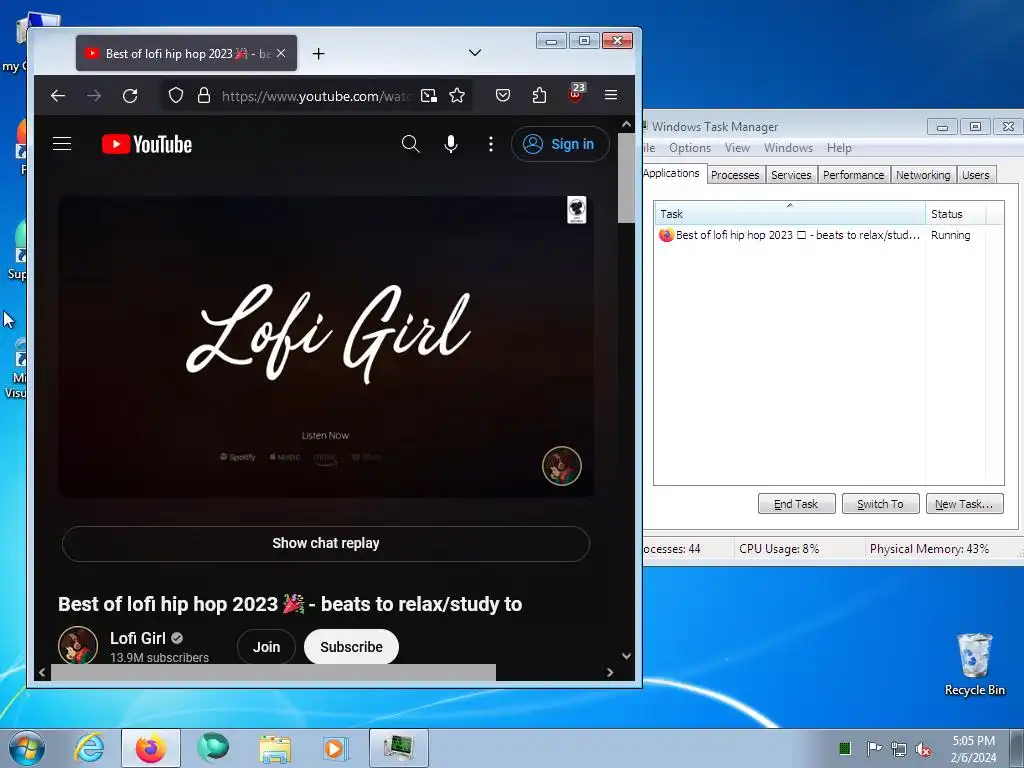Bookmark page with star icon
1024x768 pixels.
457,96
